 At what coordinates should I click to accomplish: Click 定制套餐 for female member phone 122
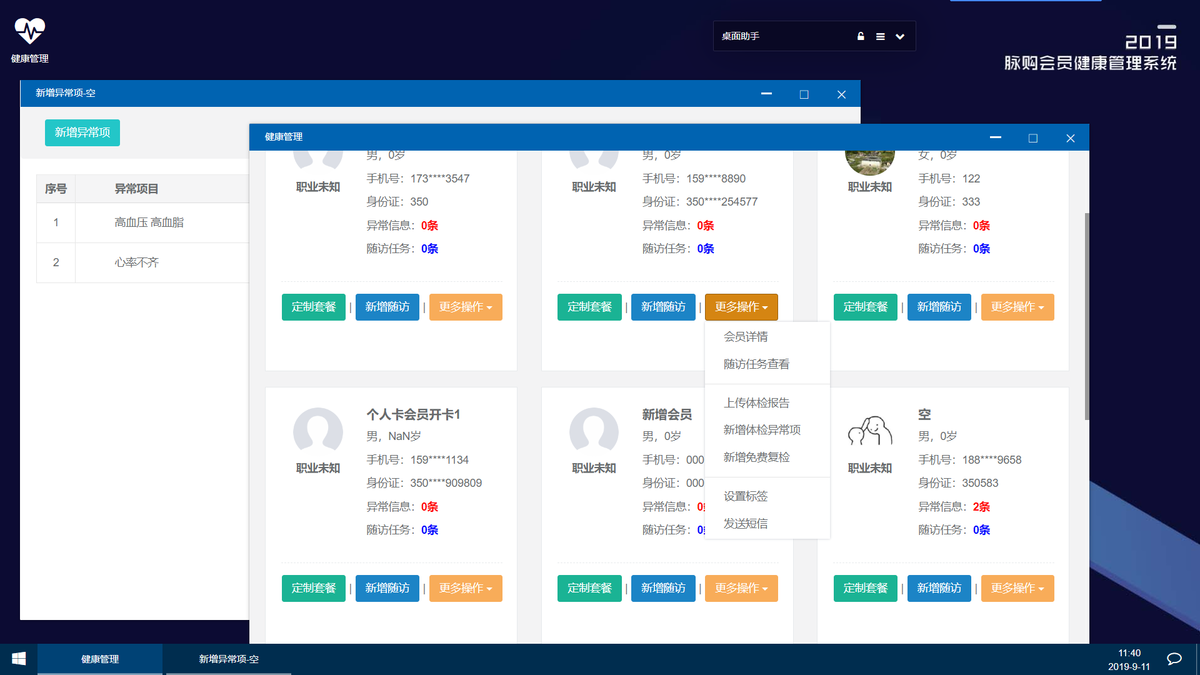pyautogui.click(x=866, y=307)
